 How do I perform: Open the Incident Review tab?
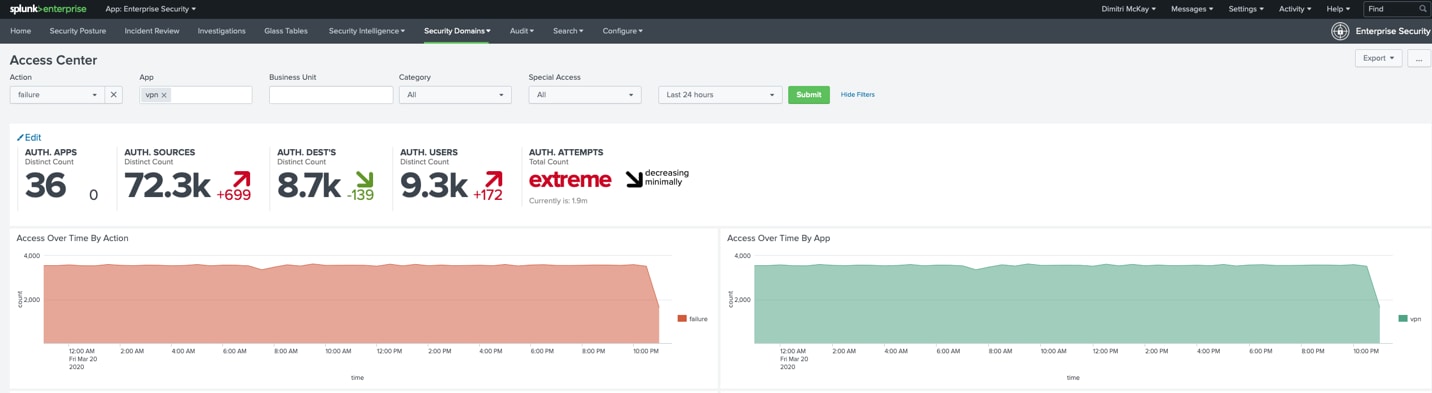pyautogui.click(x=152, y=31)
